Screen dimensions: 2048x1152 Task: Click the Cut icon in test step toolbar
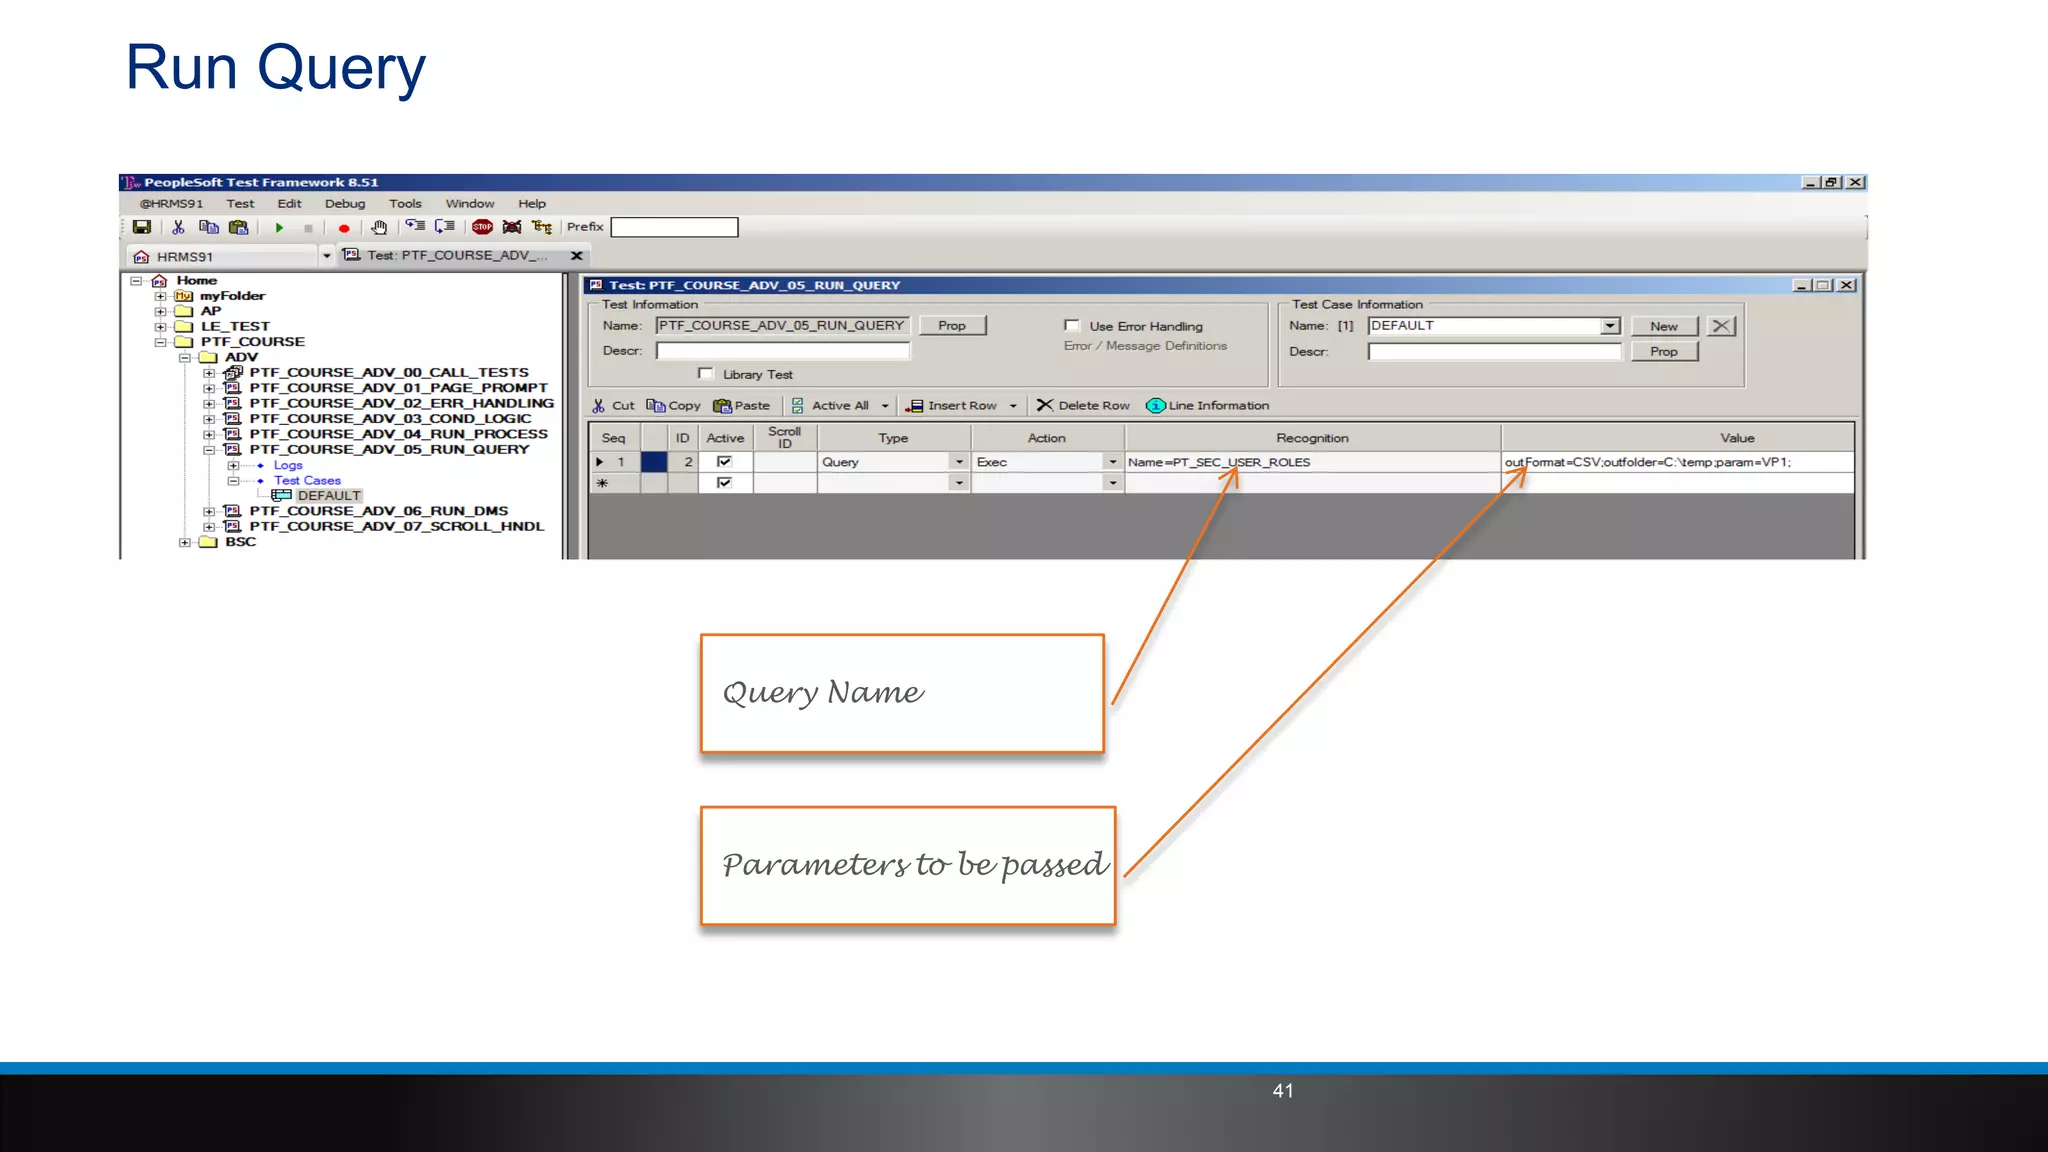(598, 405)
